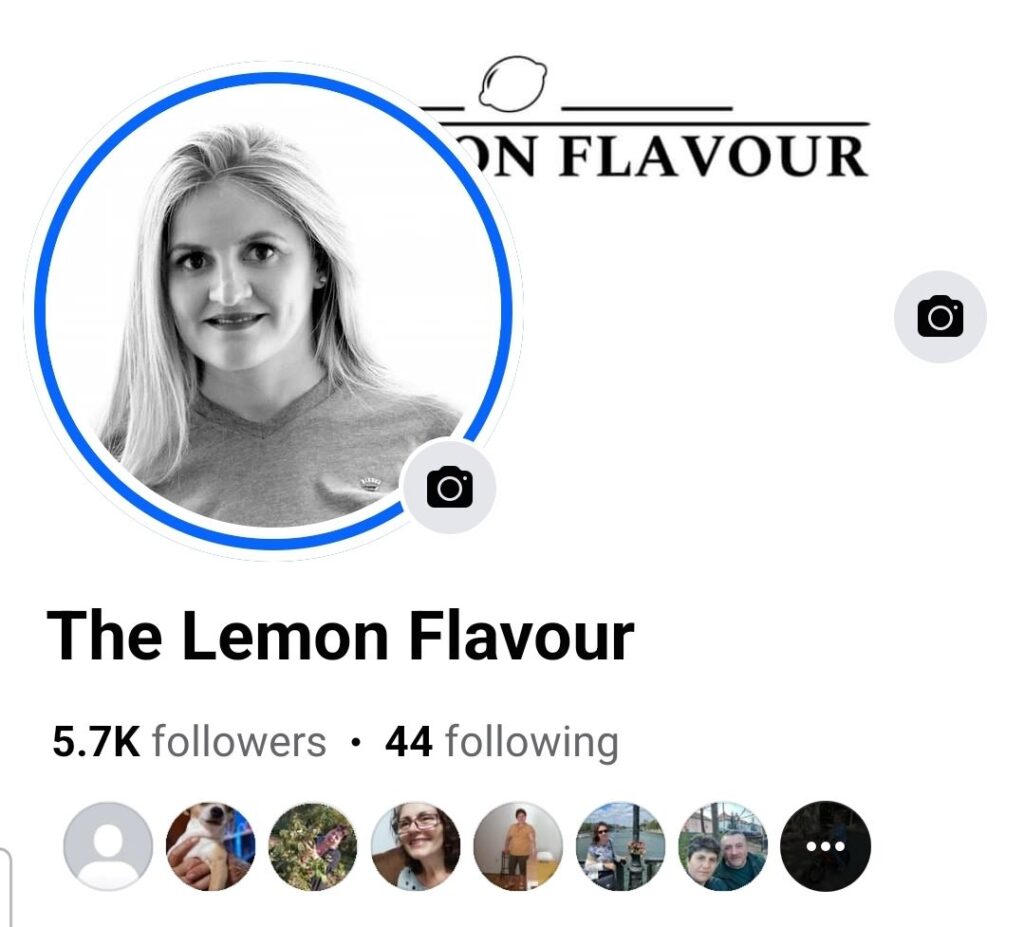
Task: Open the avatar of woman by river
Action: pyautogui.click(x=620, y=846)
